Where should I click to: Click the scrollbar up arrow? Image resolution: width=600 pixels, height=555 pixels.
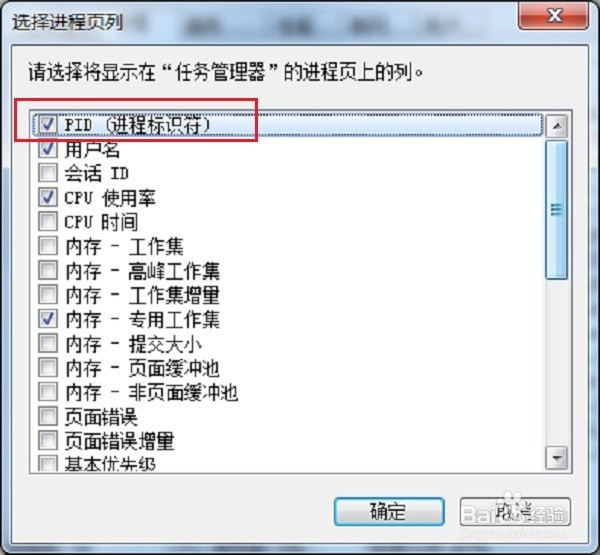pos(557,126)
